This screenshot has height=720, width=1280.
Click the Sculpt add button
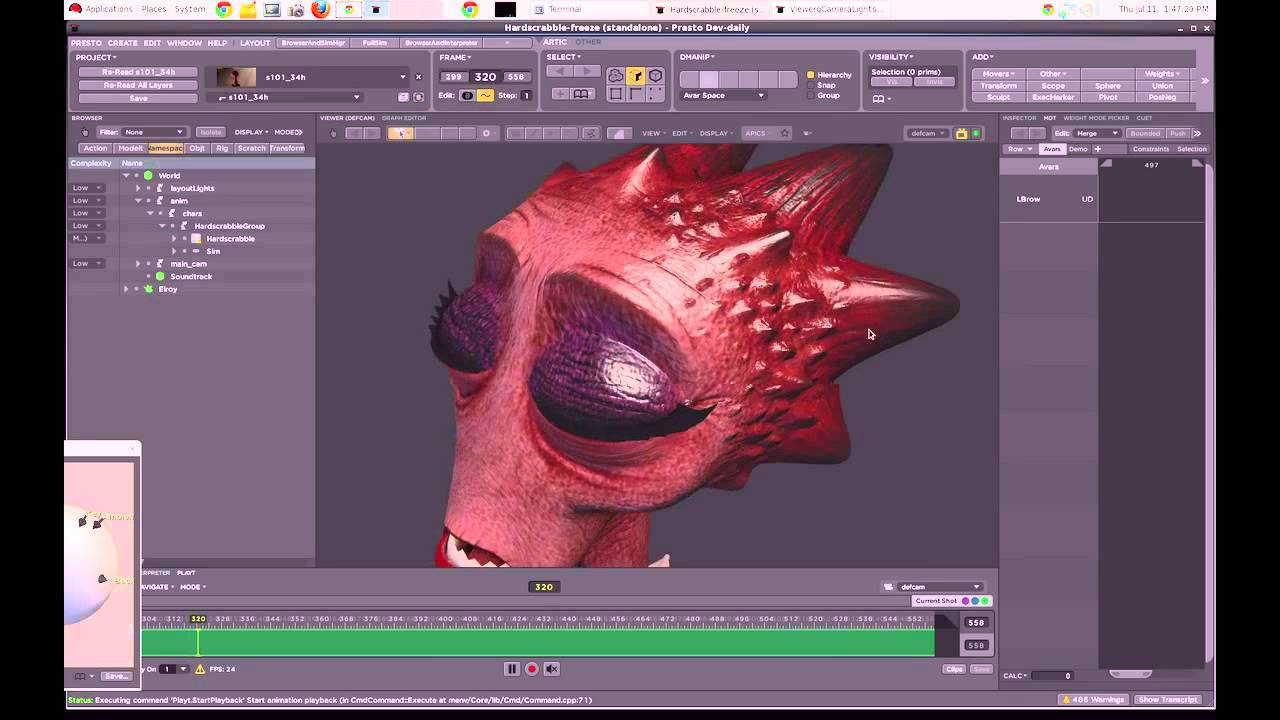(x=998, y=97)
